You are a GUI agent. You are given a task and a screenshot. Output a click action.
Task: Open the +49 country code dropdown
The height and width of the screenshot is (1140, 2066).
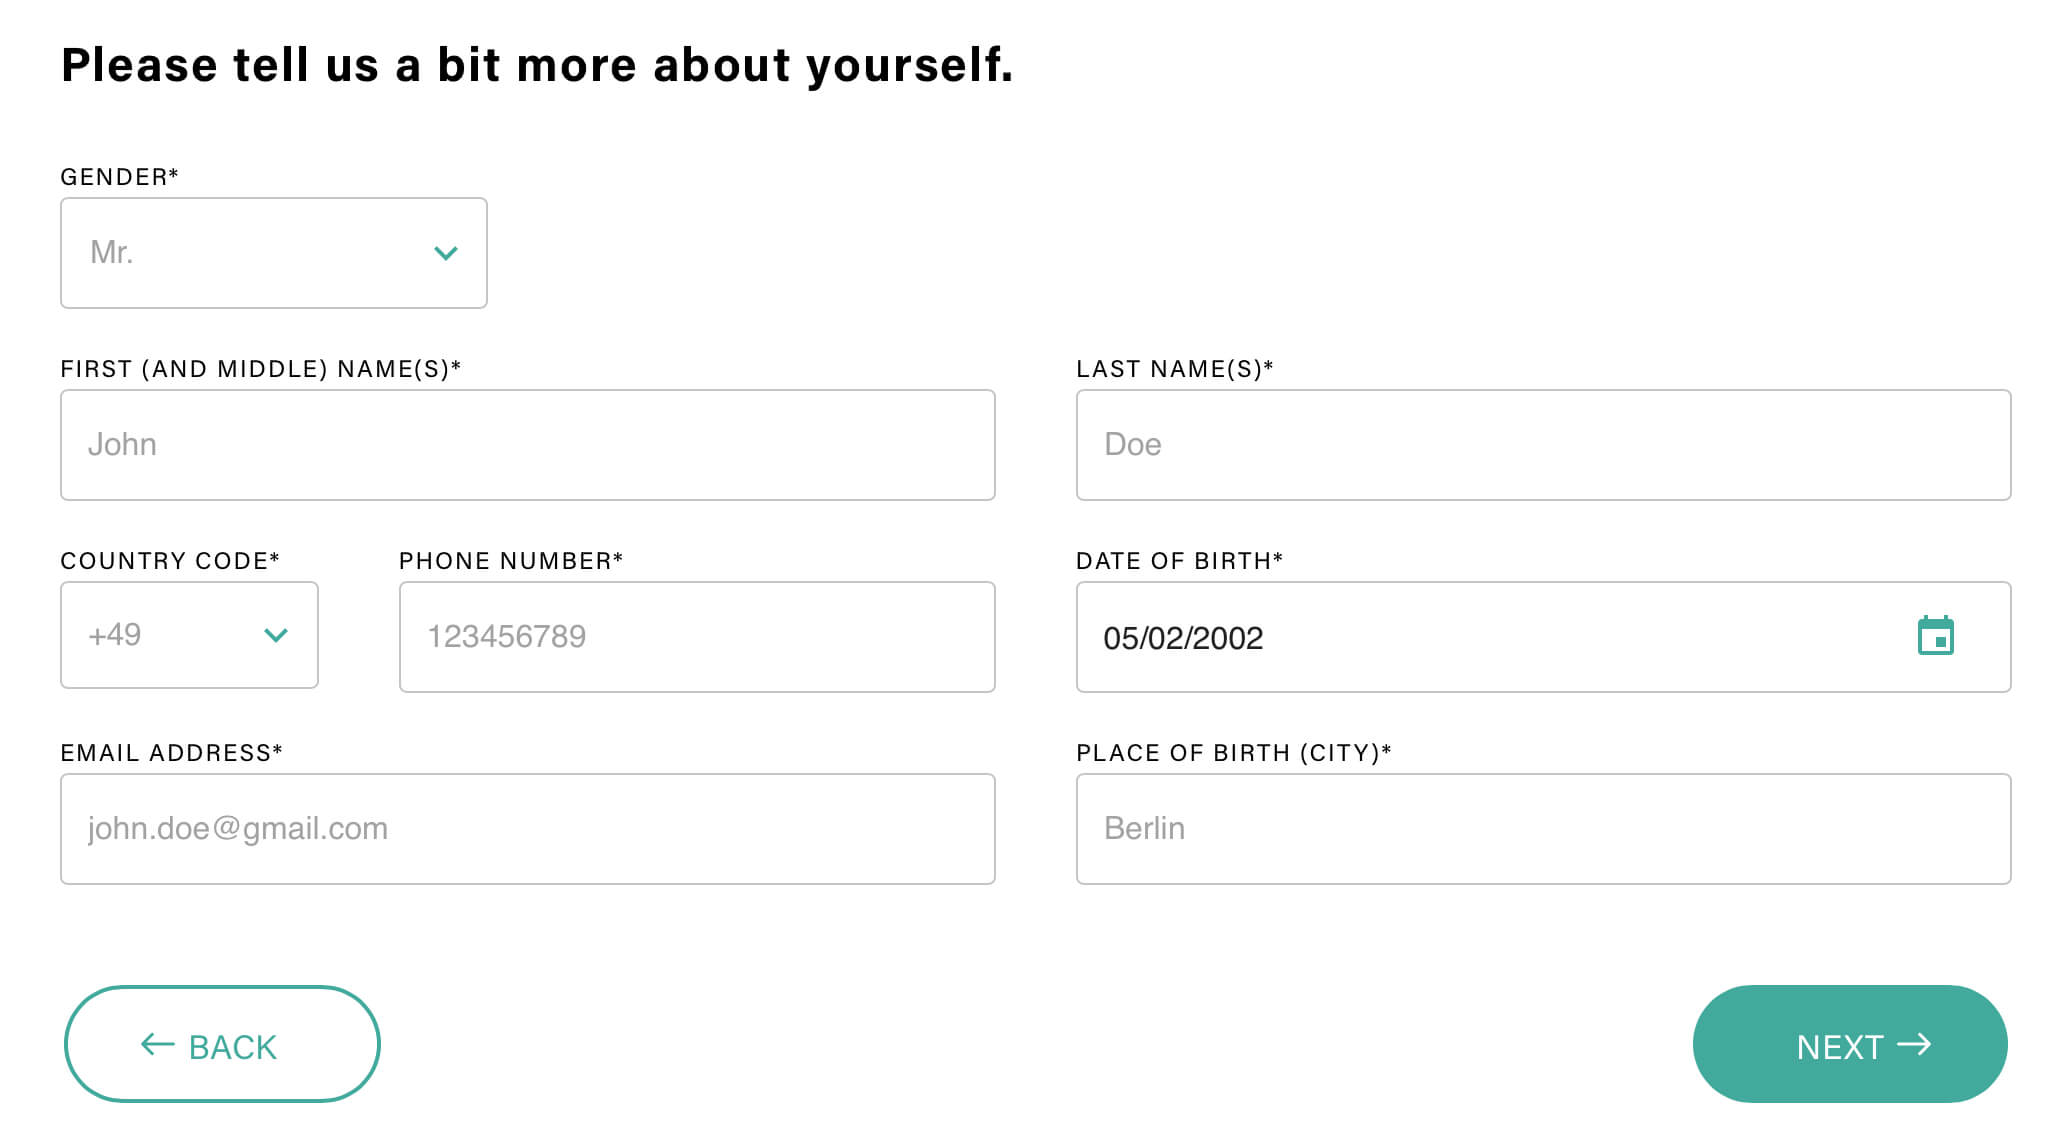tap(189, 636)
